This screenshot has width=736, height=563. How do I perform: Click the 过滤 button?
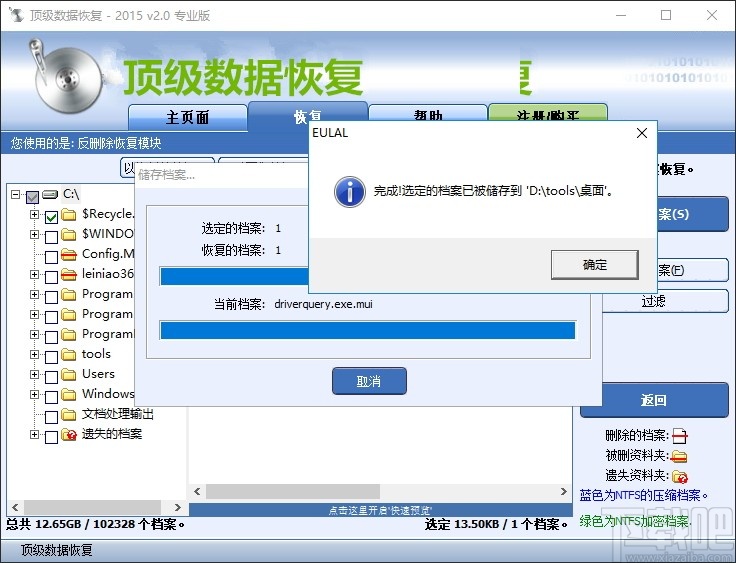[665, 301]
